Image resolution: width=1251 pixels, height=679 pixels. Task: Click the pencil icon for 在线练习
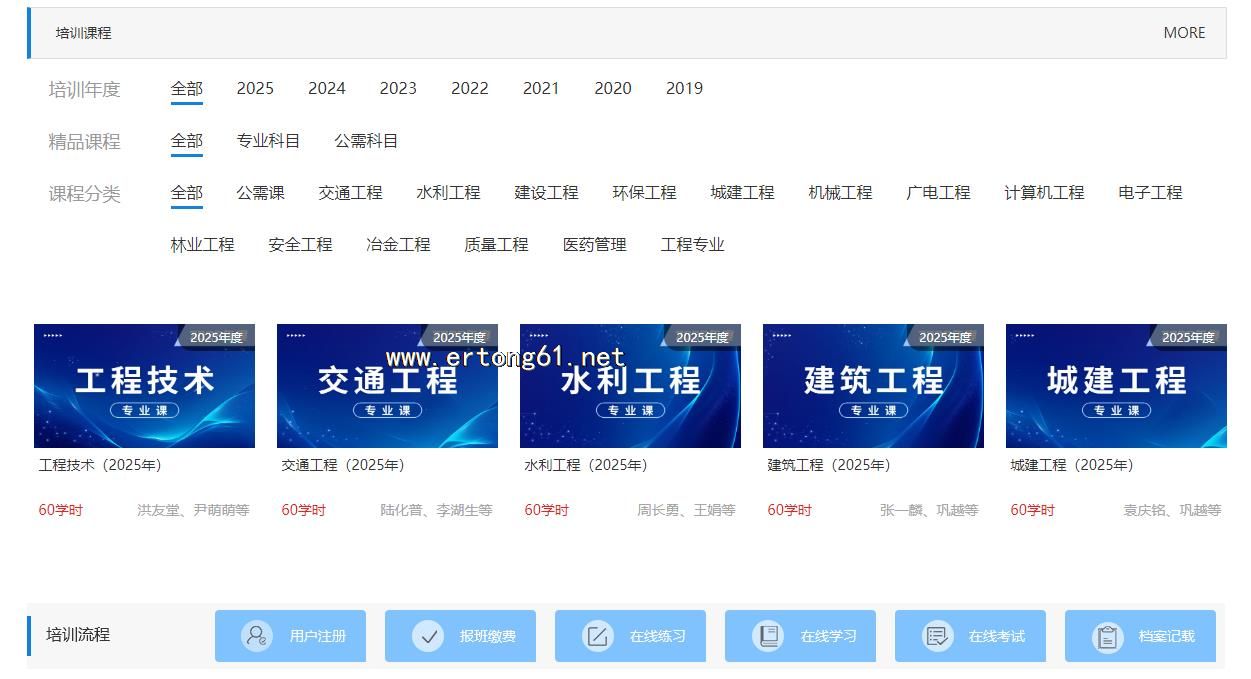pyautogui.click(x=598, y=636)
